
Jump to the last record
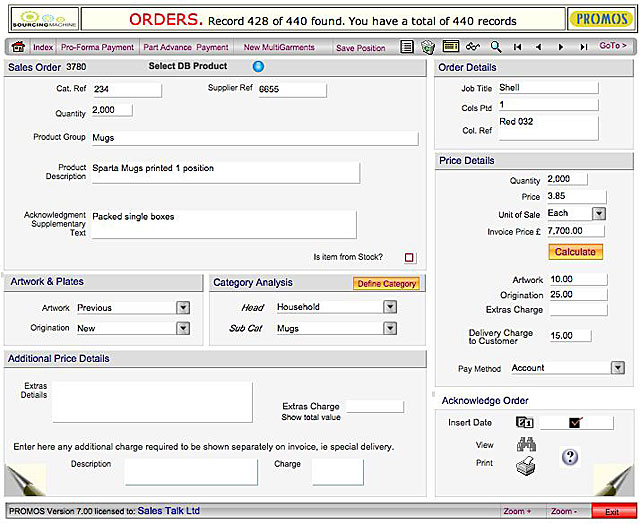coord(584,47)
